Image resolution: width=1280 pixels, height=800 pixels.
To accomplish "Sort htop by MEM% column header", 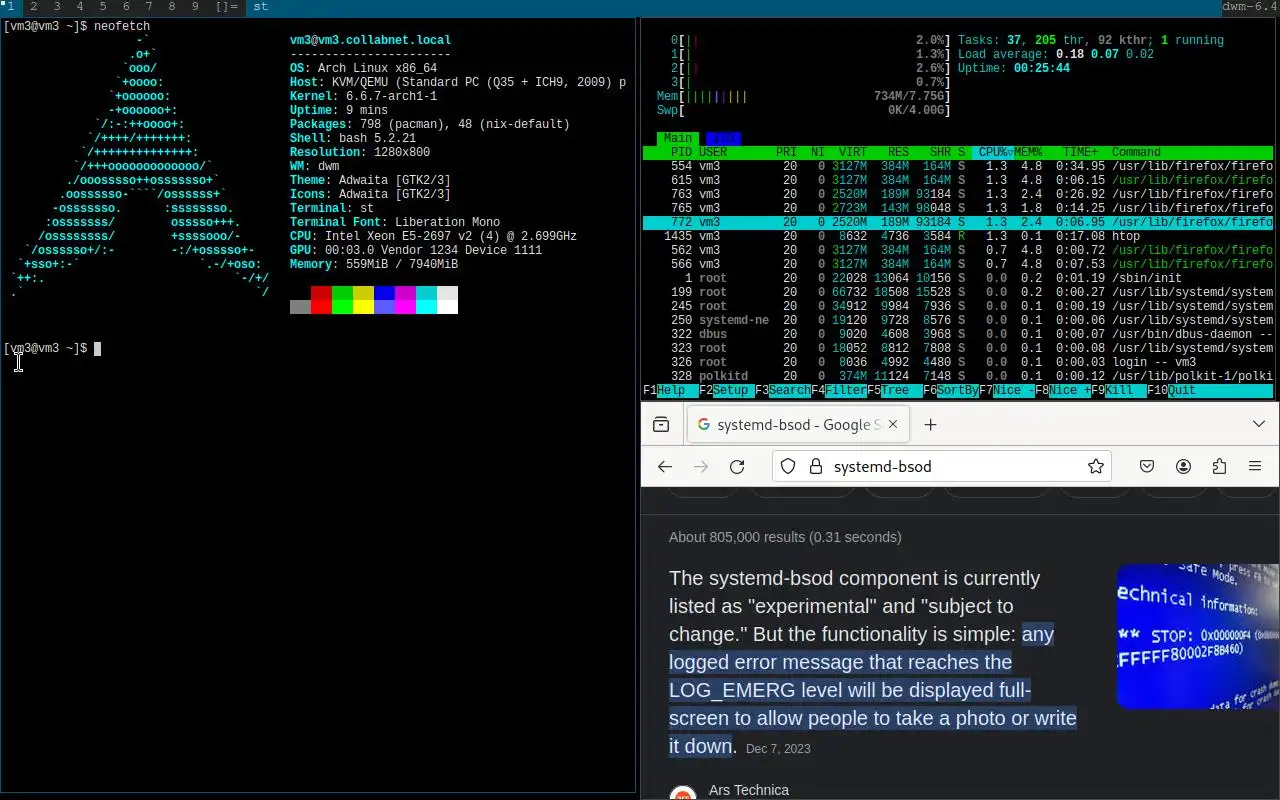I will click(1029, 152).
